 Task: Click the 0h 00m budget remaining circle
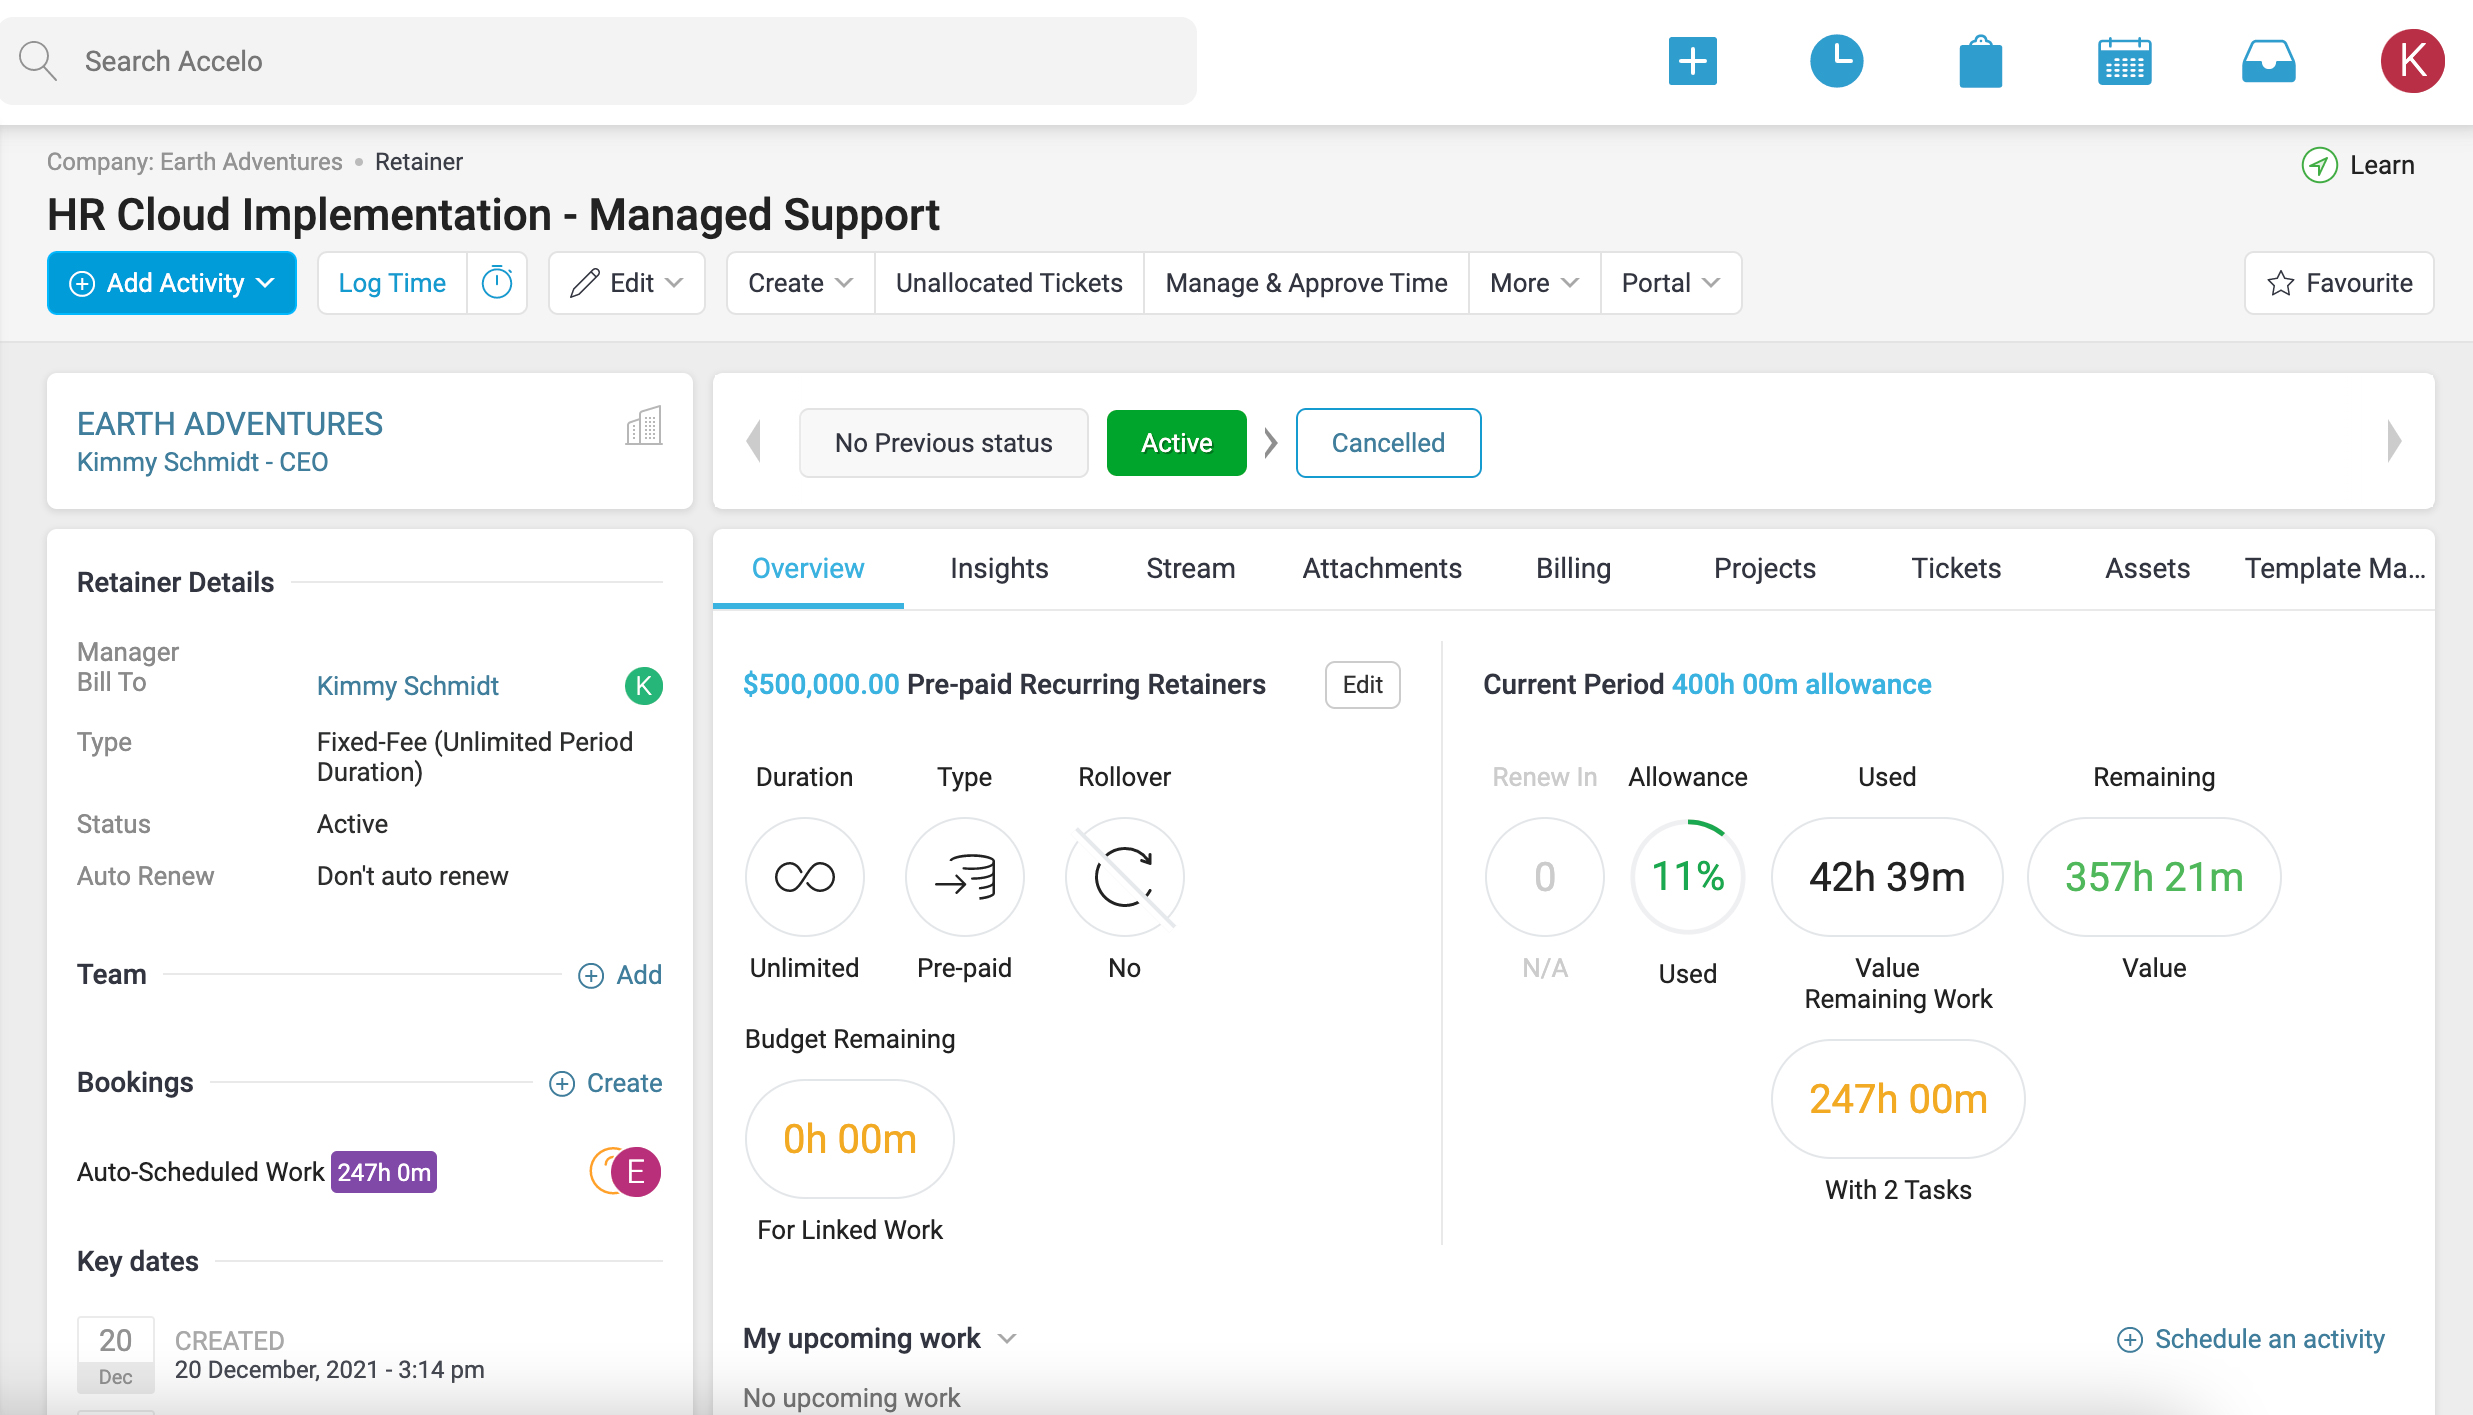pos(850,1139)
